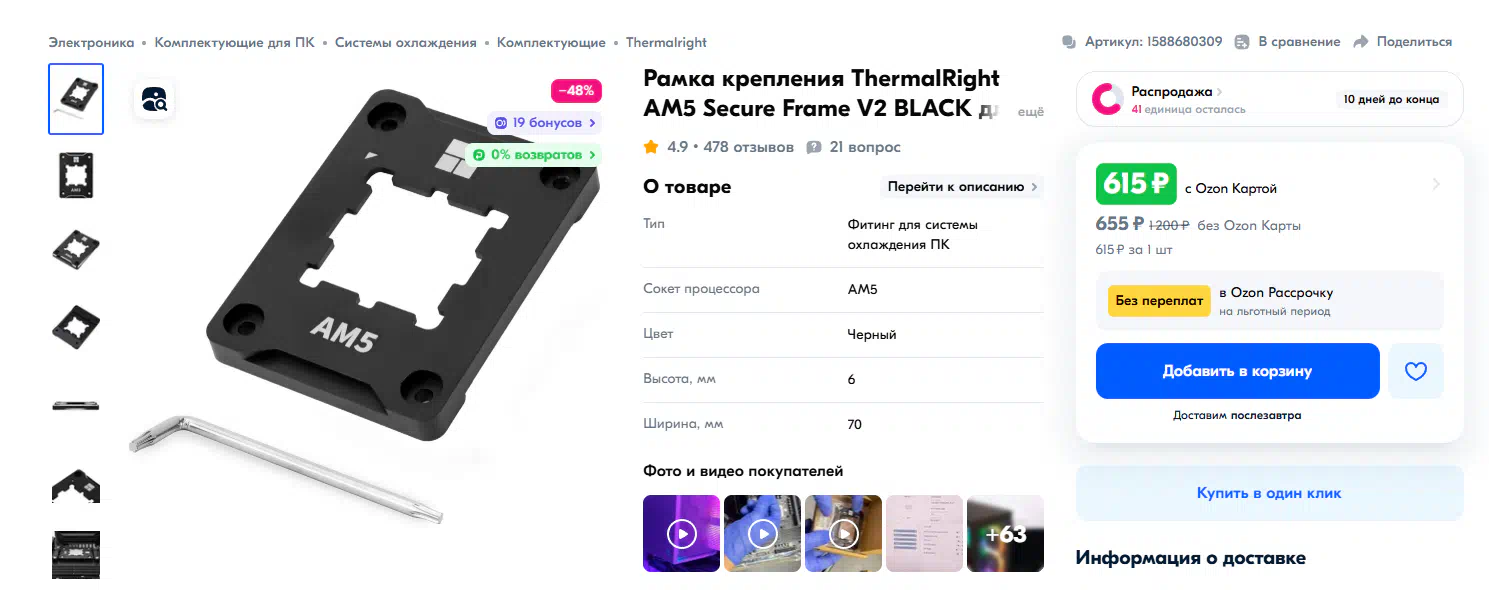Viewport: 1489px width, 590px height.
Task: Go to Thermalright breadcrumb category
Action: point(666,42)
